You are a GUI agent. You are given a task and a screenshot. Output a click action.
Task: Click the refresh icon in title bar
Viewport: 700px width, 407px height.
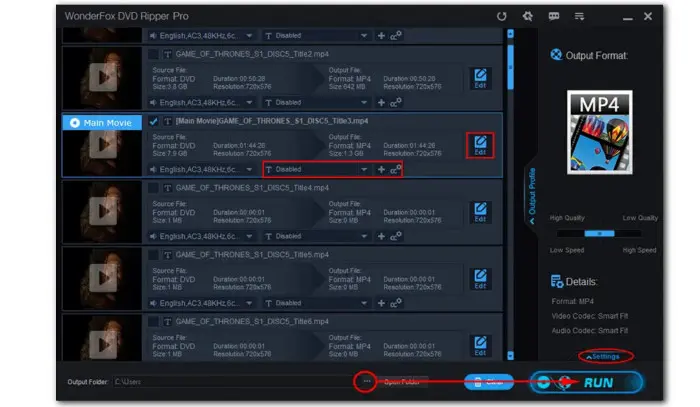point(501,17)
